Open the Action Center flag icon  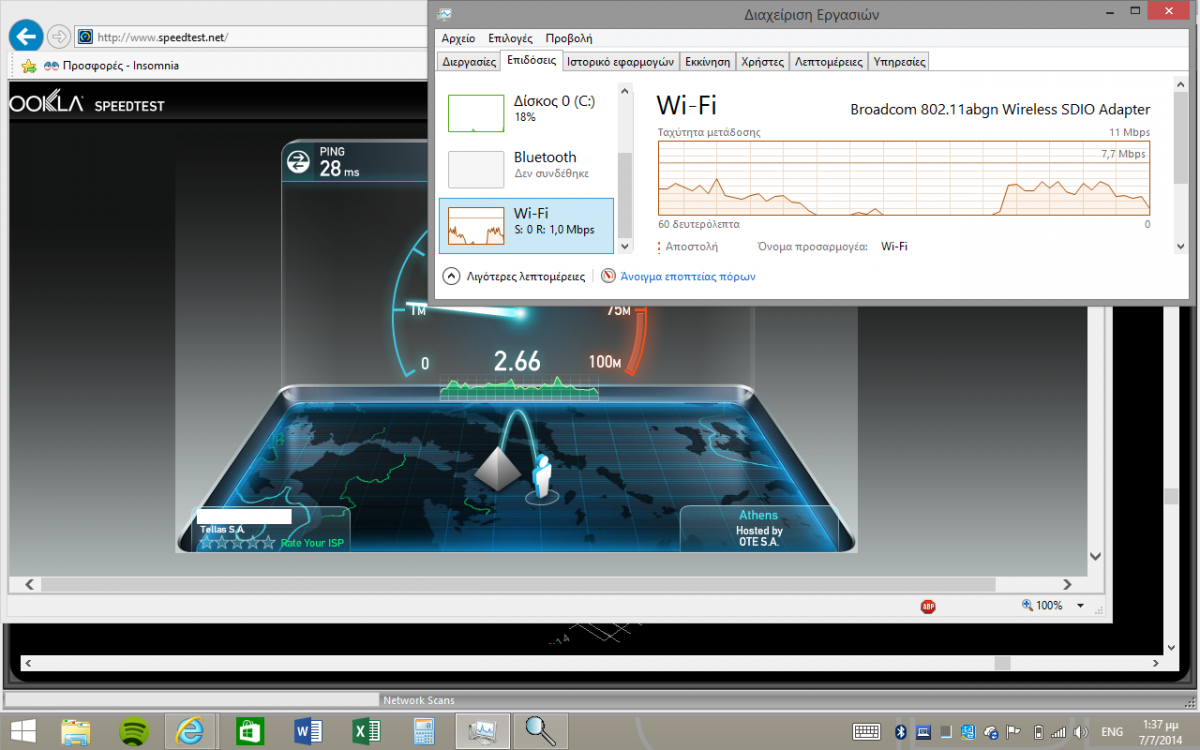tap(1011, 731)
